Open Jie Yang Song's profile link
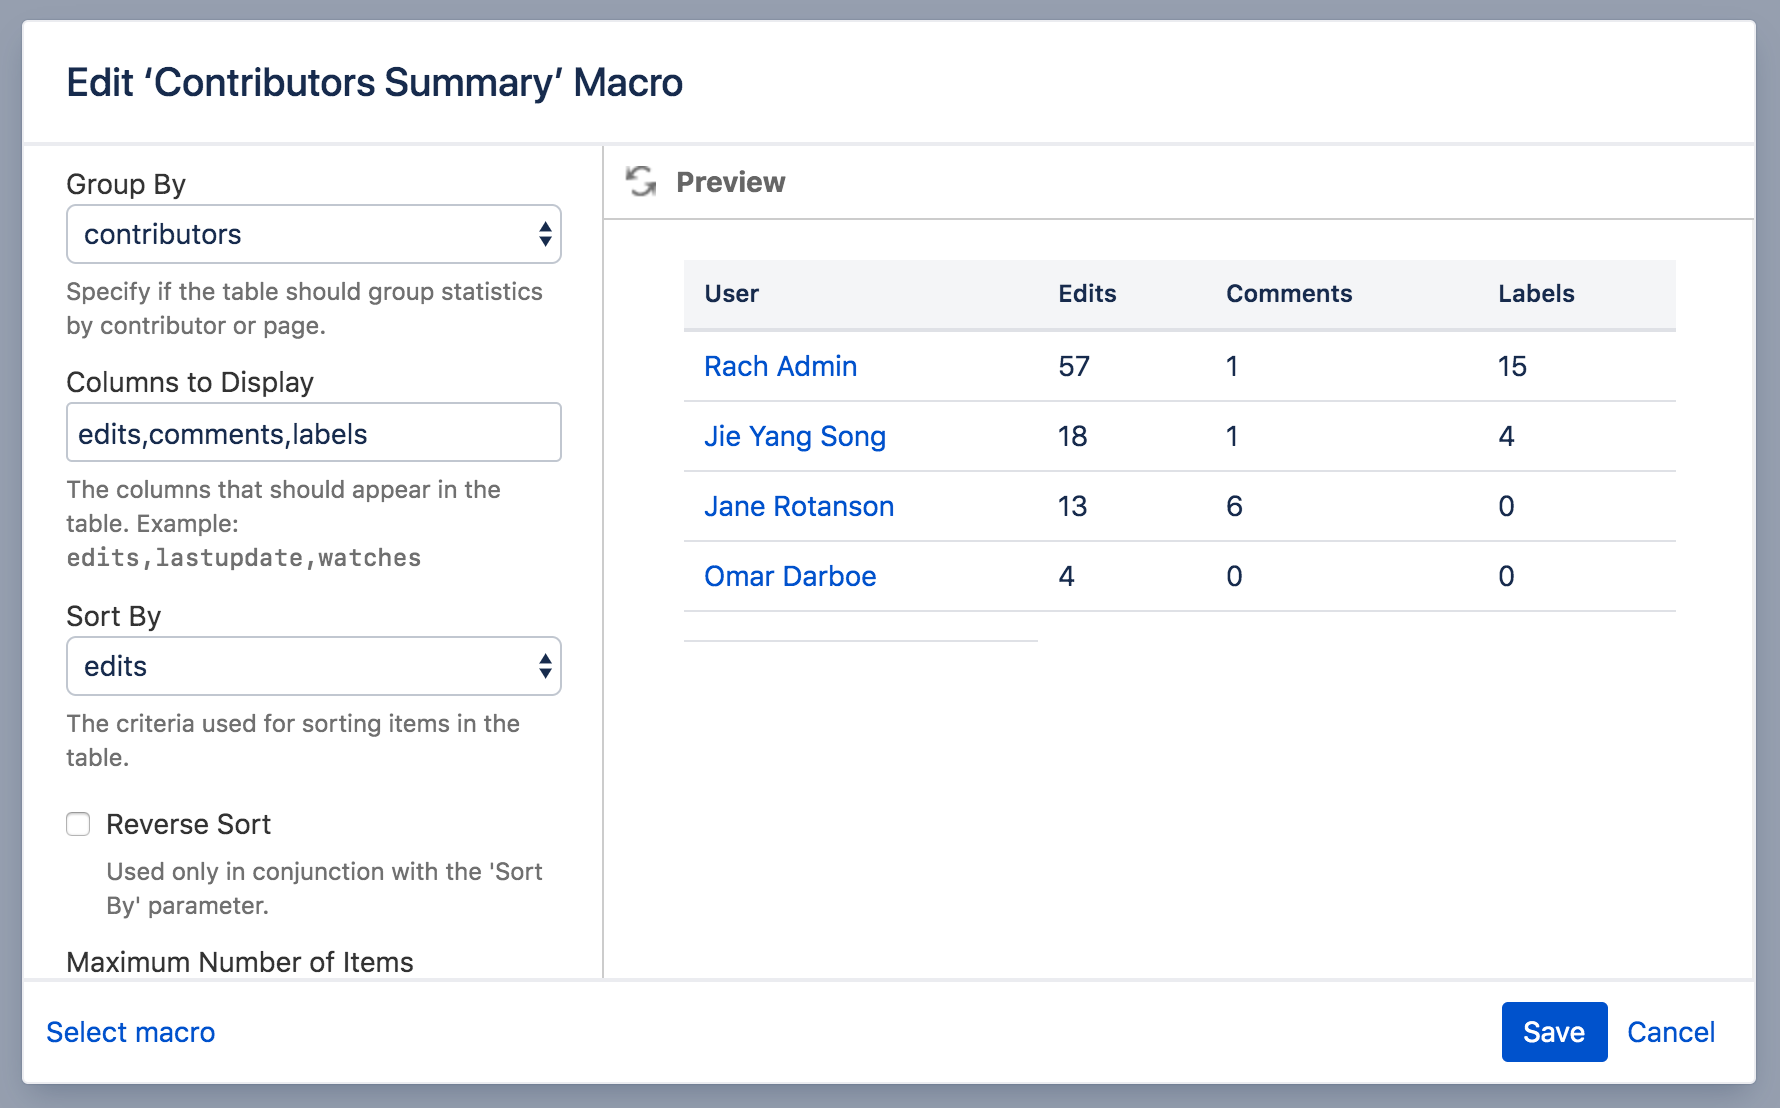The height and width of the screenshot is (1108, 1780). click(794, 436)
